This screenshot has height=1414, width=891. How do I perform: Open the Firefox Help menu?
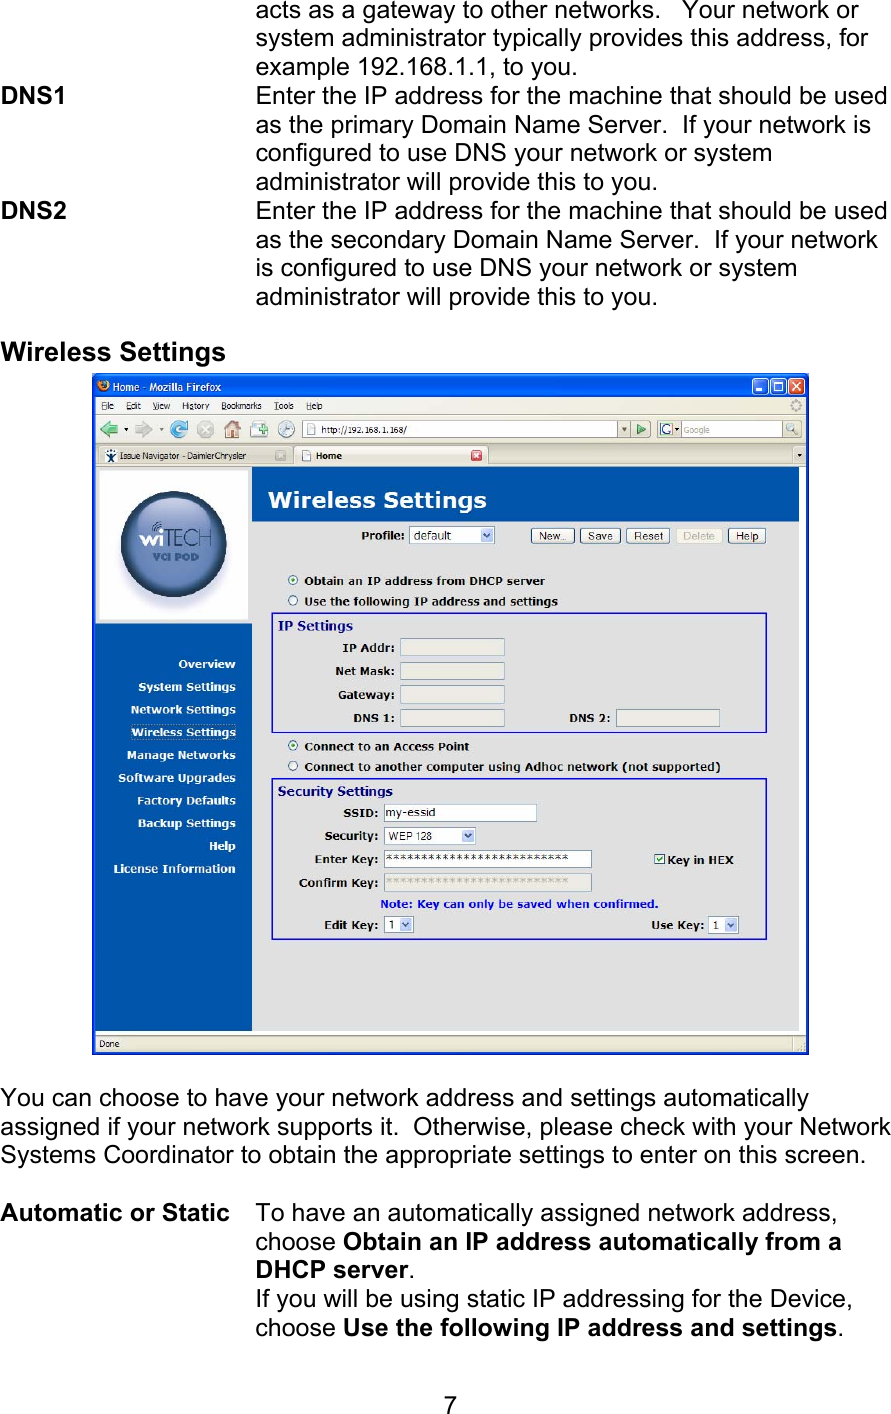(x=314, y=406)
